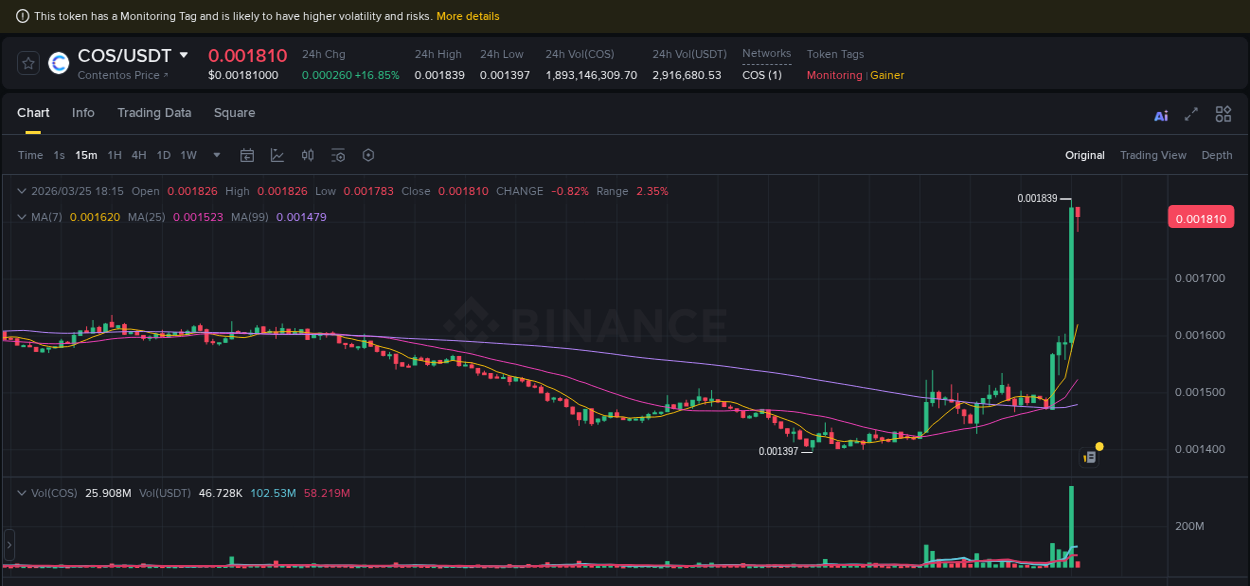Favorite COS/USDT using the star icon
Image resolution: width=1250 pixels, height=586 pixels.
click(x=28, y=62)
